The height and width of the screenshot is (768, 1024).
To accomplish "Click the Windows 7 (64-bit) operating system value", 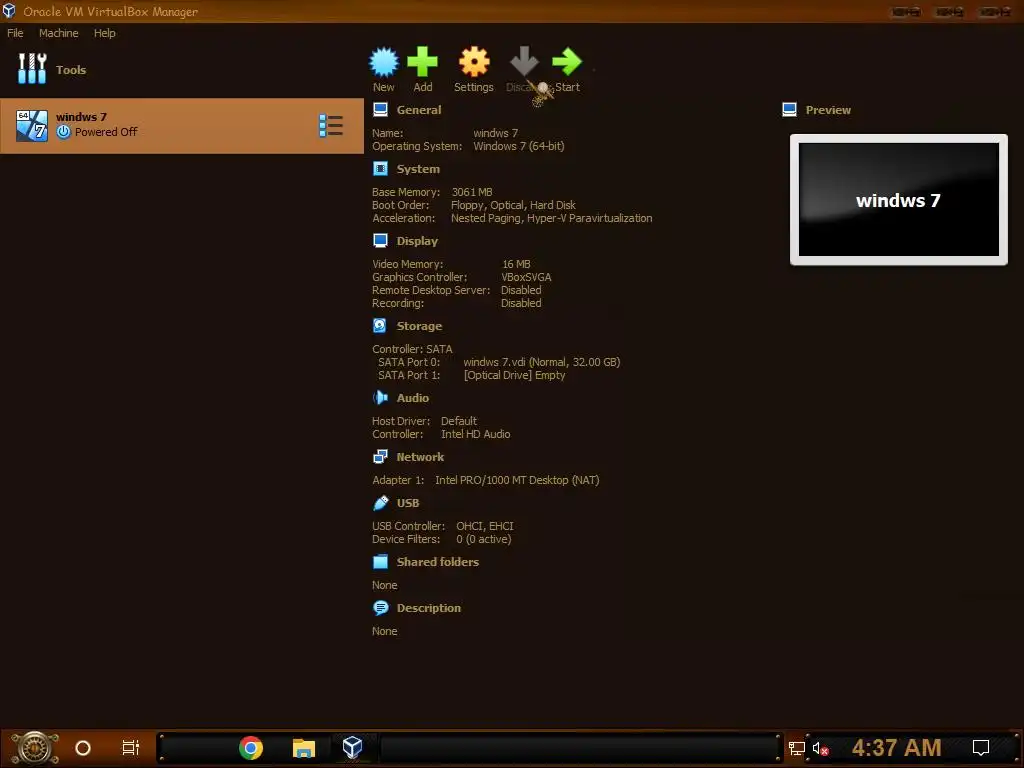I will tap(519, 146).
